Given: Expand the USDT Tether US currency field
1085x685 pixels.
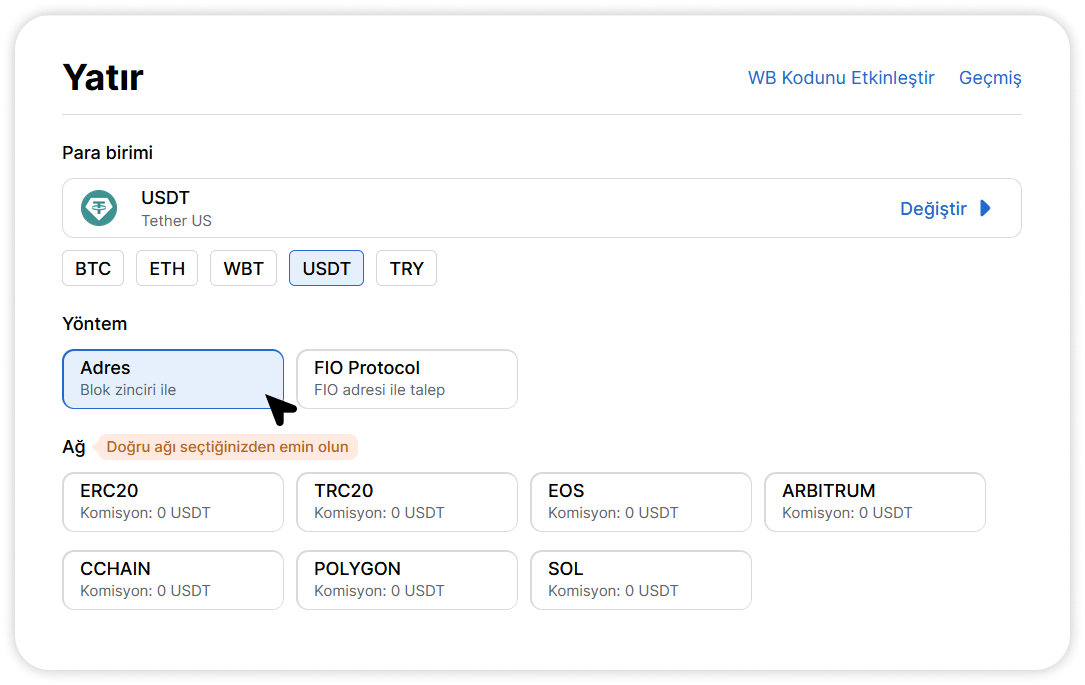Looking at the screenshot, I should coord(500,208).
